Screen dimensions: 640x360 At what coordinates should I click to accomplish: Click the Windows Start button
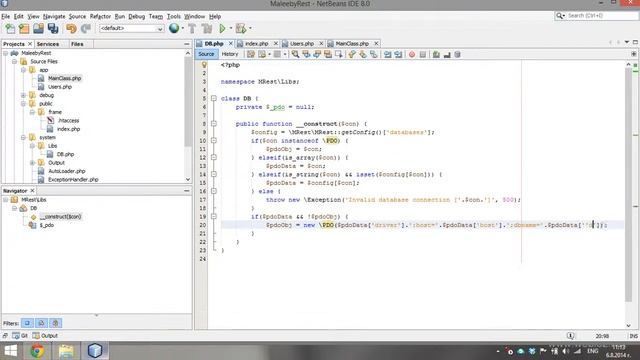pos(11,351)
